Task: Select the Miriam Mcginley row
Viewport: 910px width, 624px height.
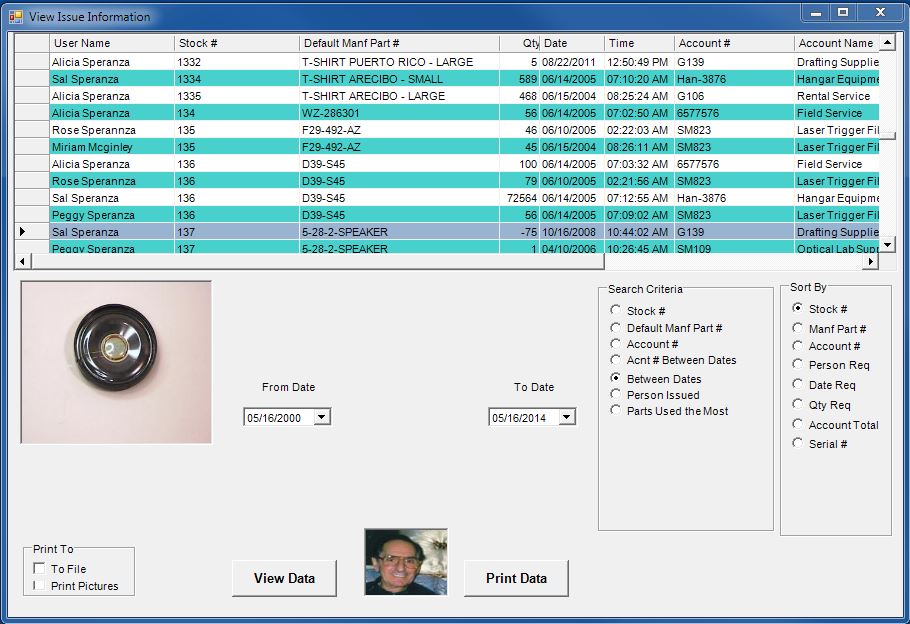Action: [92, 147]
